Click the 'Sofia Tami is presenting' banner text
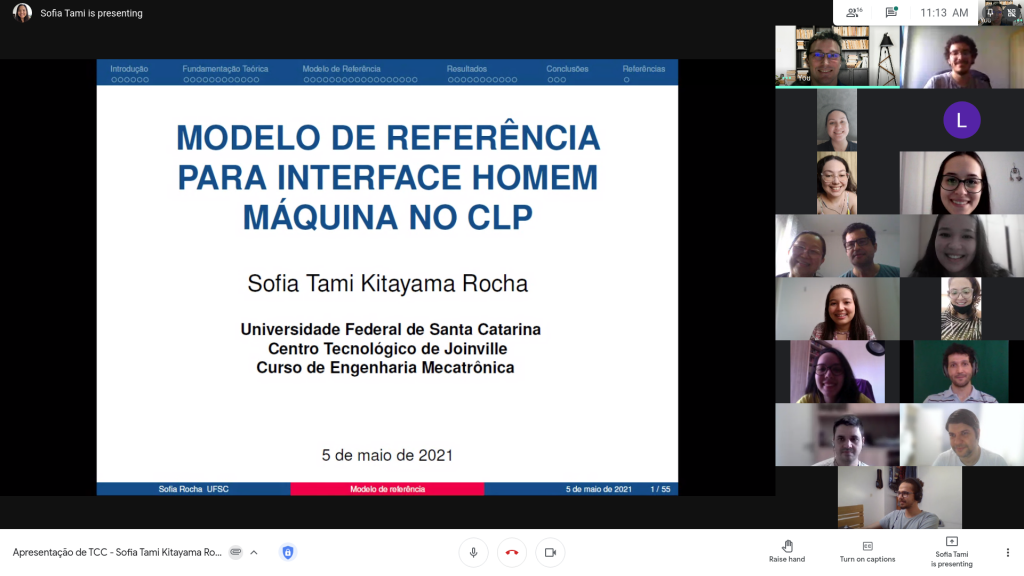 point(91,13)
